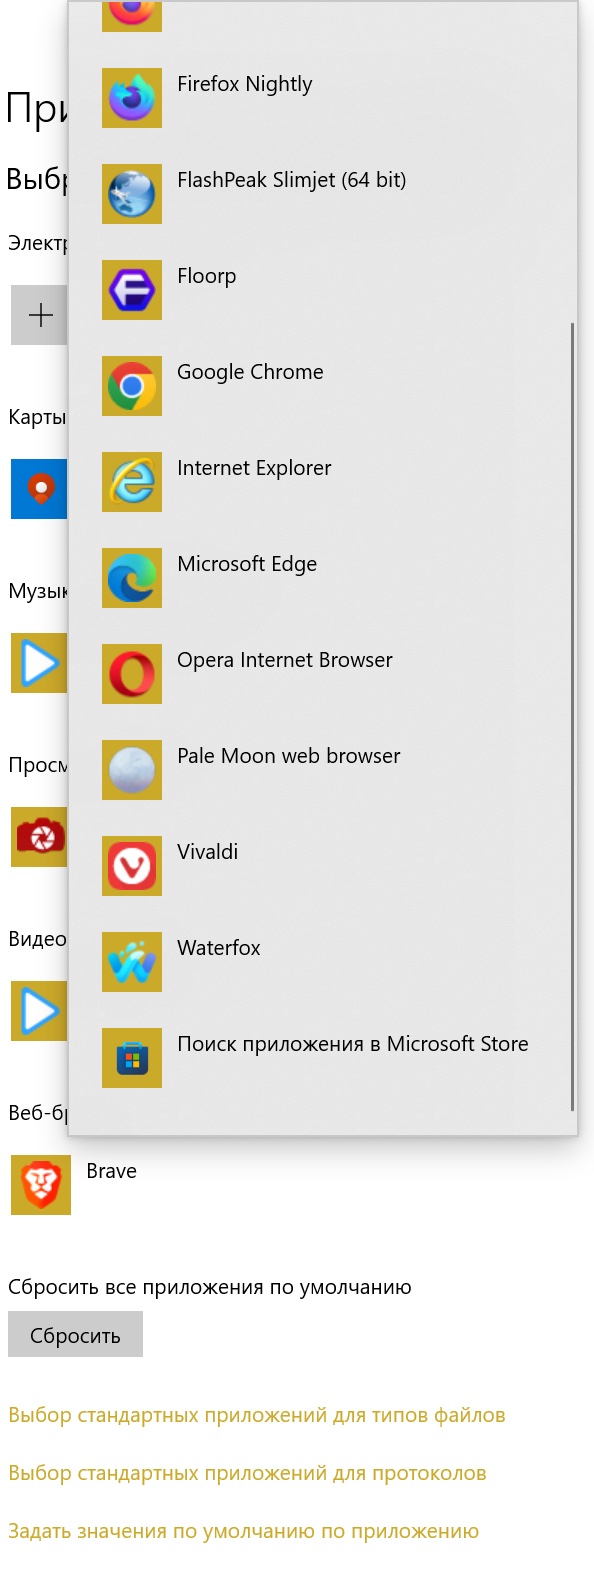
Task: Select the Waterfox icon
Action: coord(132,962)
